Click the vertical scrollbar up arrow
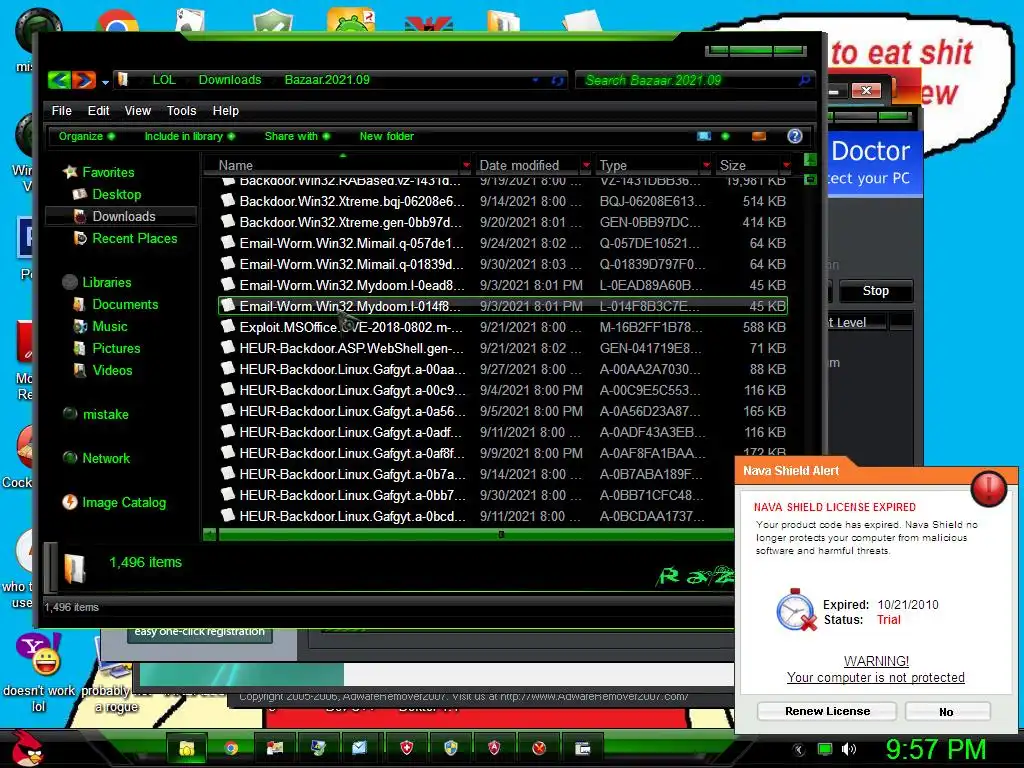 [x=810, y=159]
